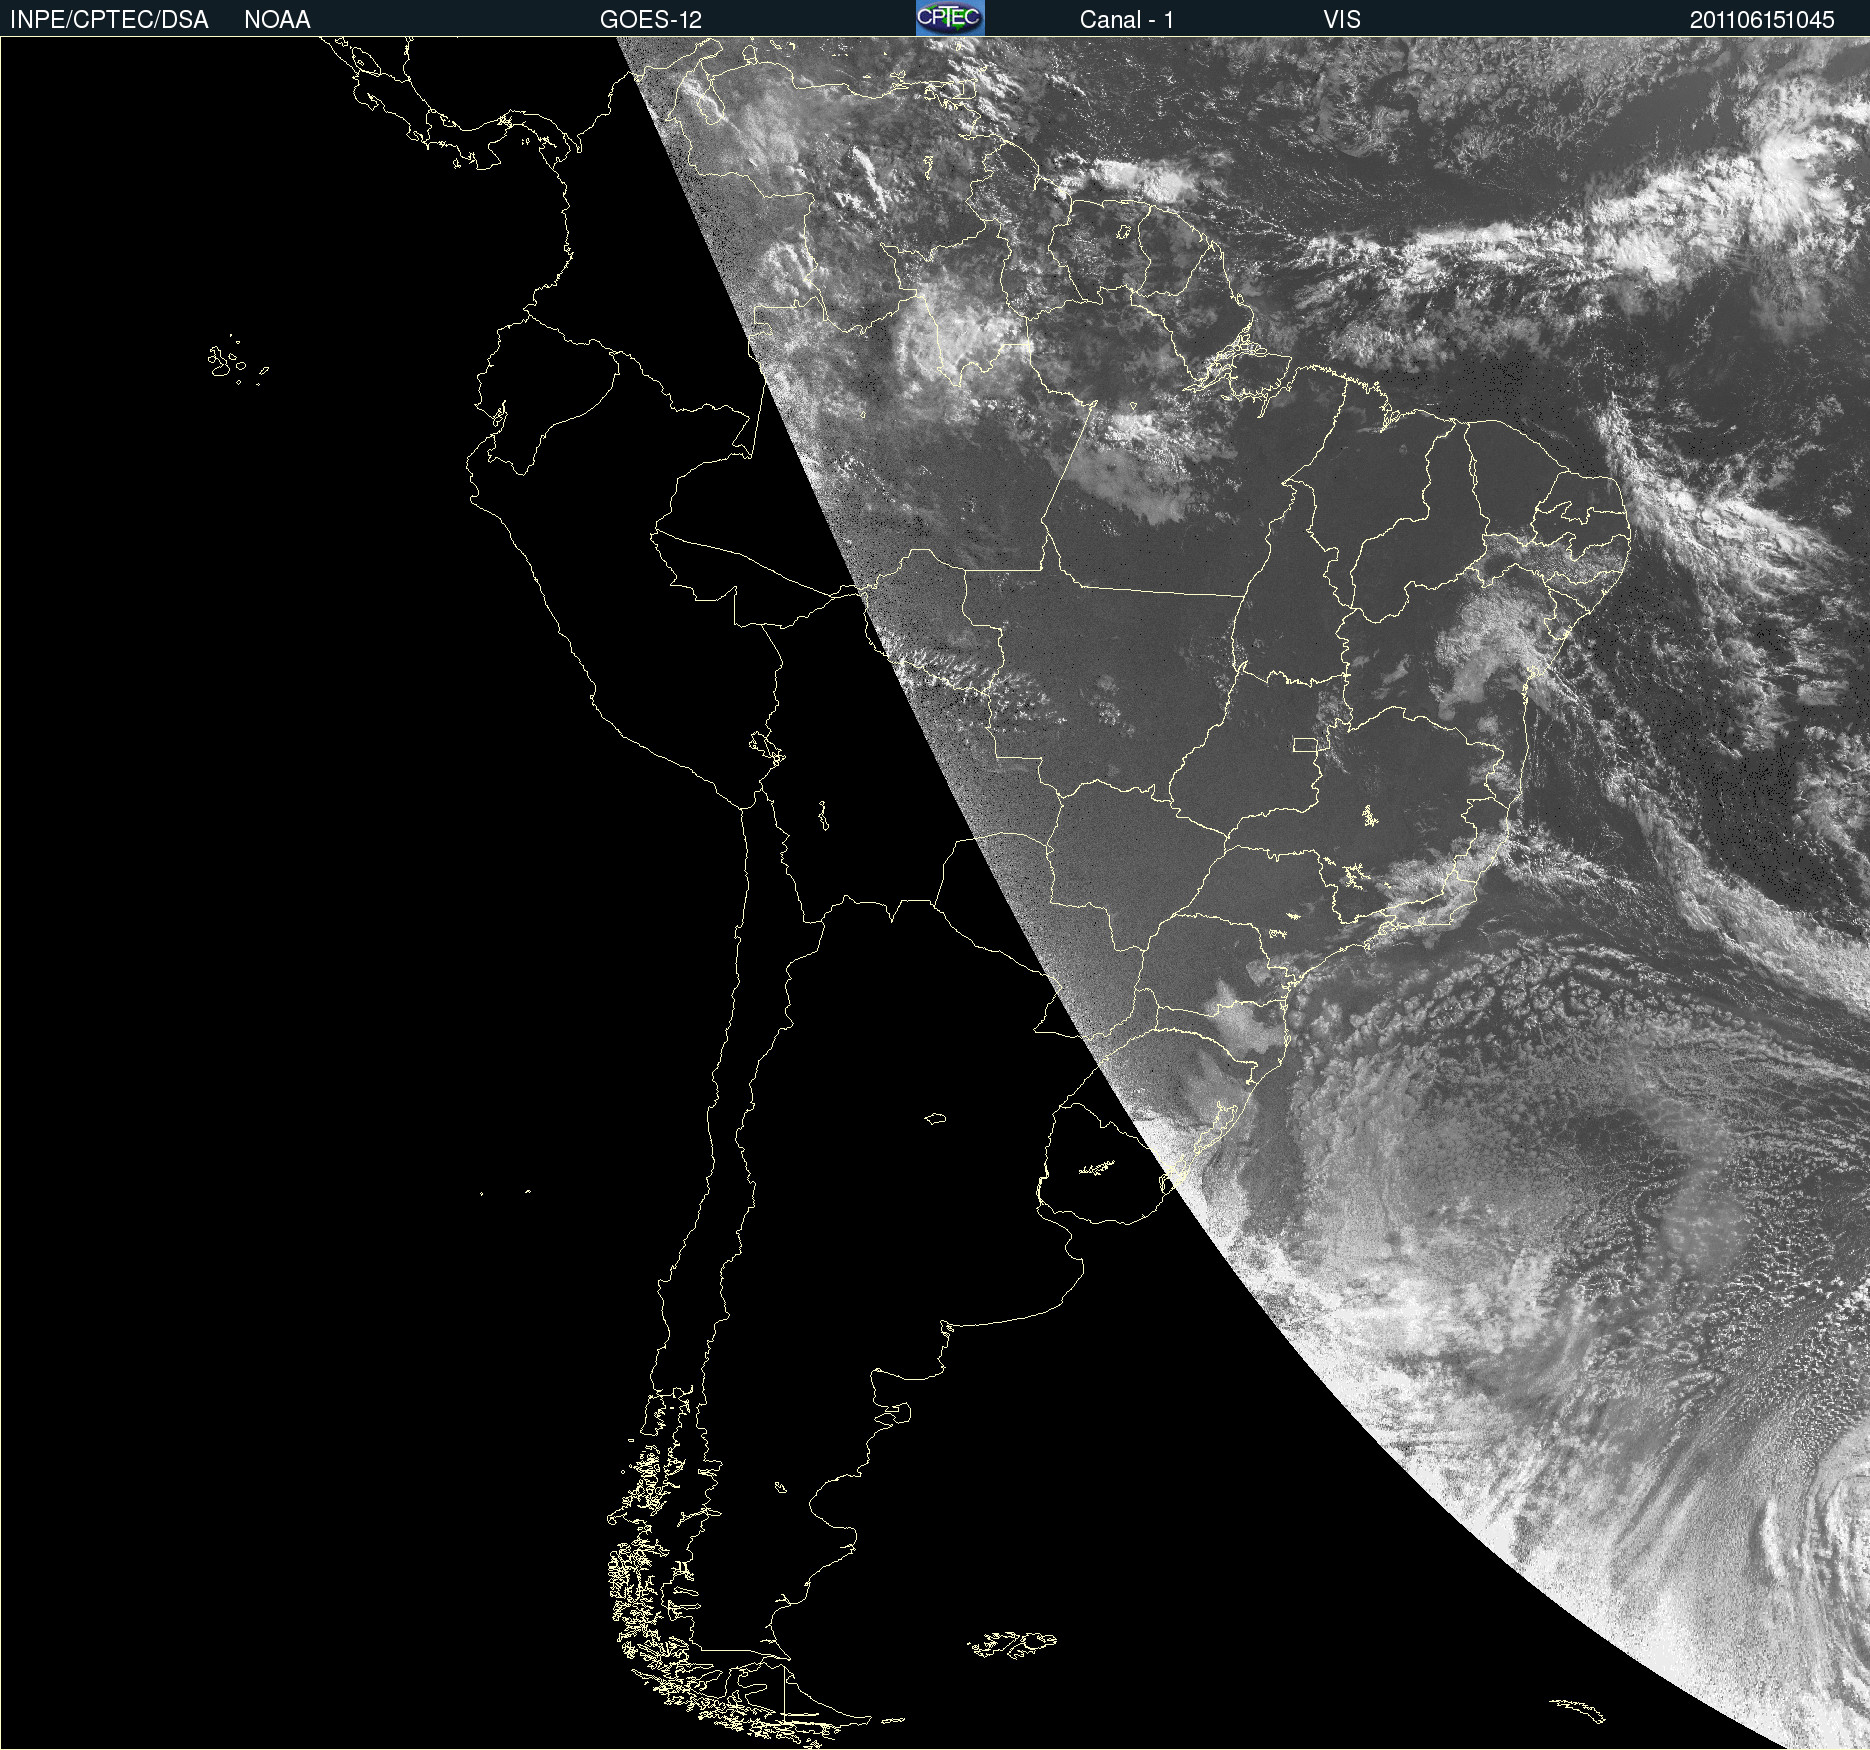Click the NOAA label in header
This screenshot has width=1870, height=1750.
tap(277, 20)
